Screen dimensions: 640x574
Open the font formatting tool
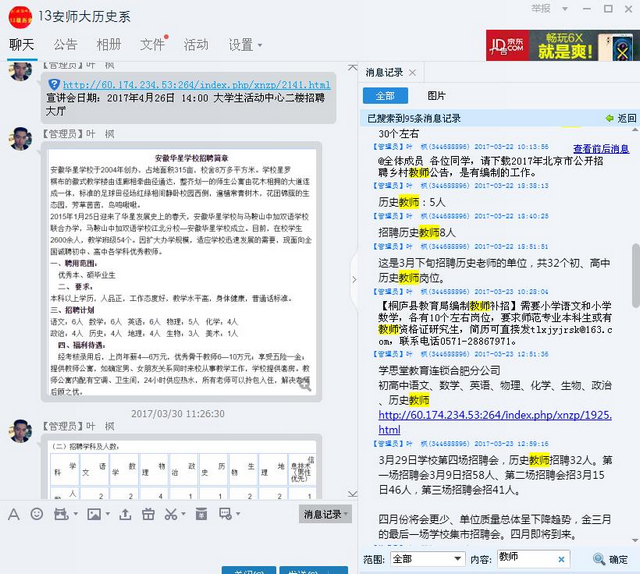[x=14, y=514]
